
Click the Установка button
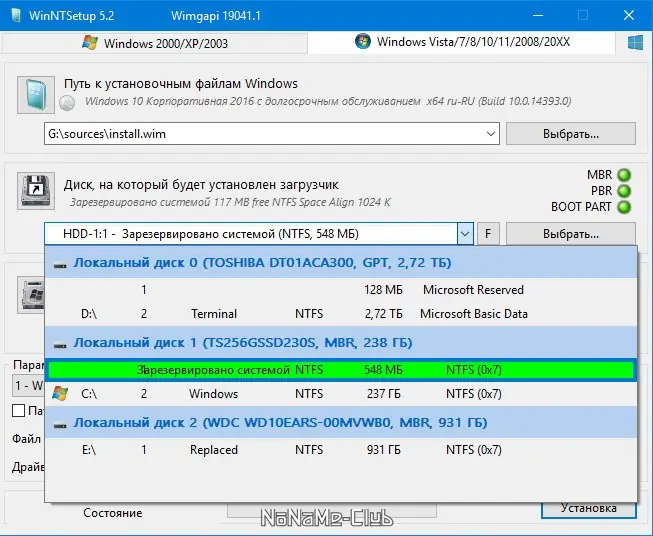588,509
